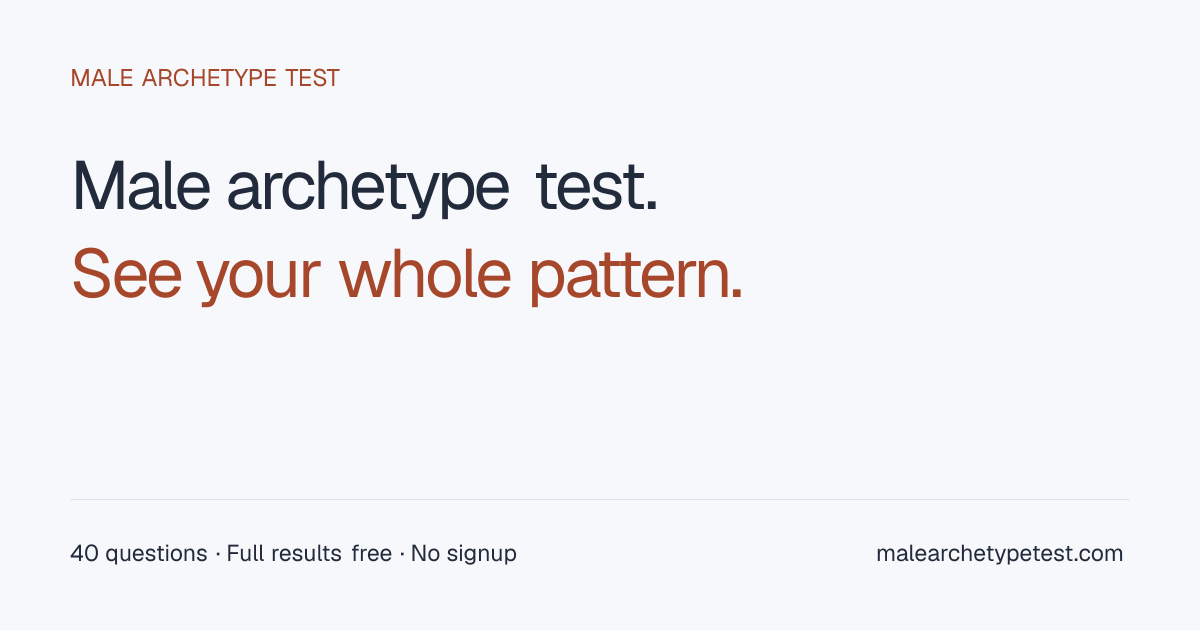The height and width of the screenshot is (630, 1200).
Task: Click the red MALE ARCHETYPE TEST label
Action: tap(205, 78)
